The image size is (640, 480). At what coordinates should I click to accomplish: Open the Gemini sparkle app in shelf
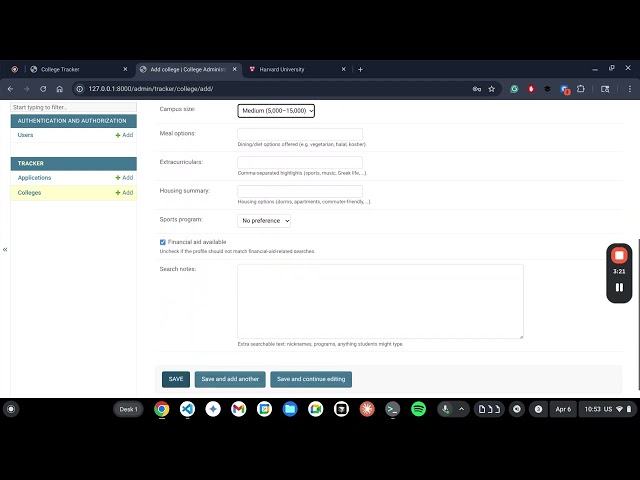tap(213, 409)
